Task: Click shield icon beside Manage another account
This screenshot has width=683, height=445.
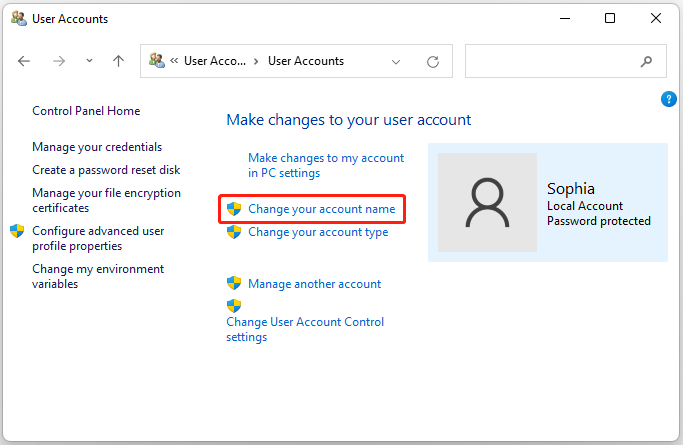Action: pos(234,283)
